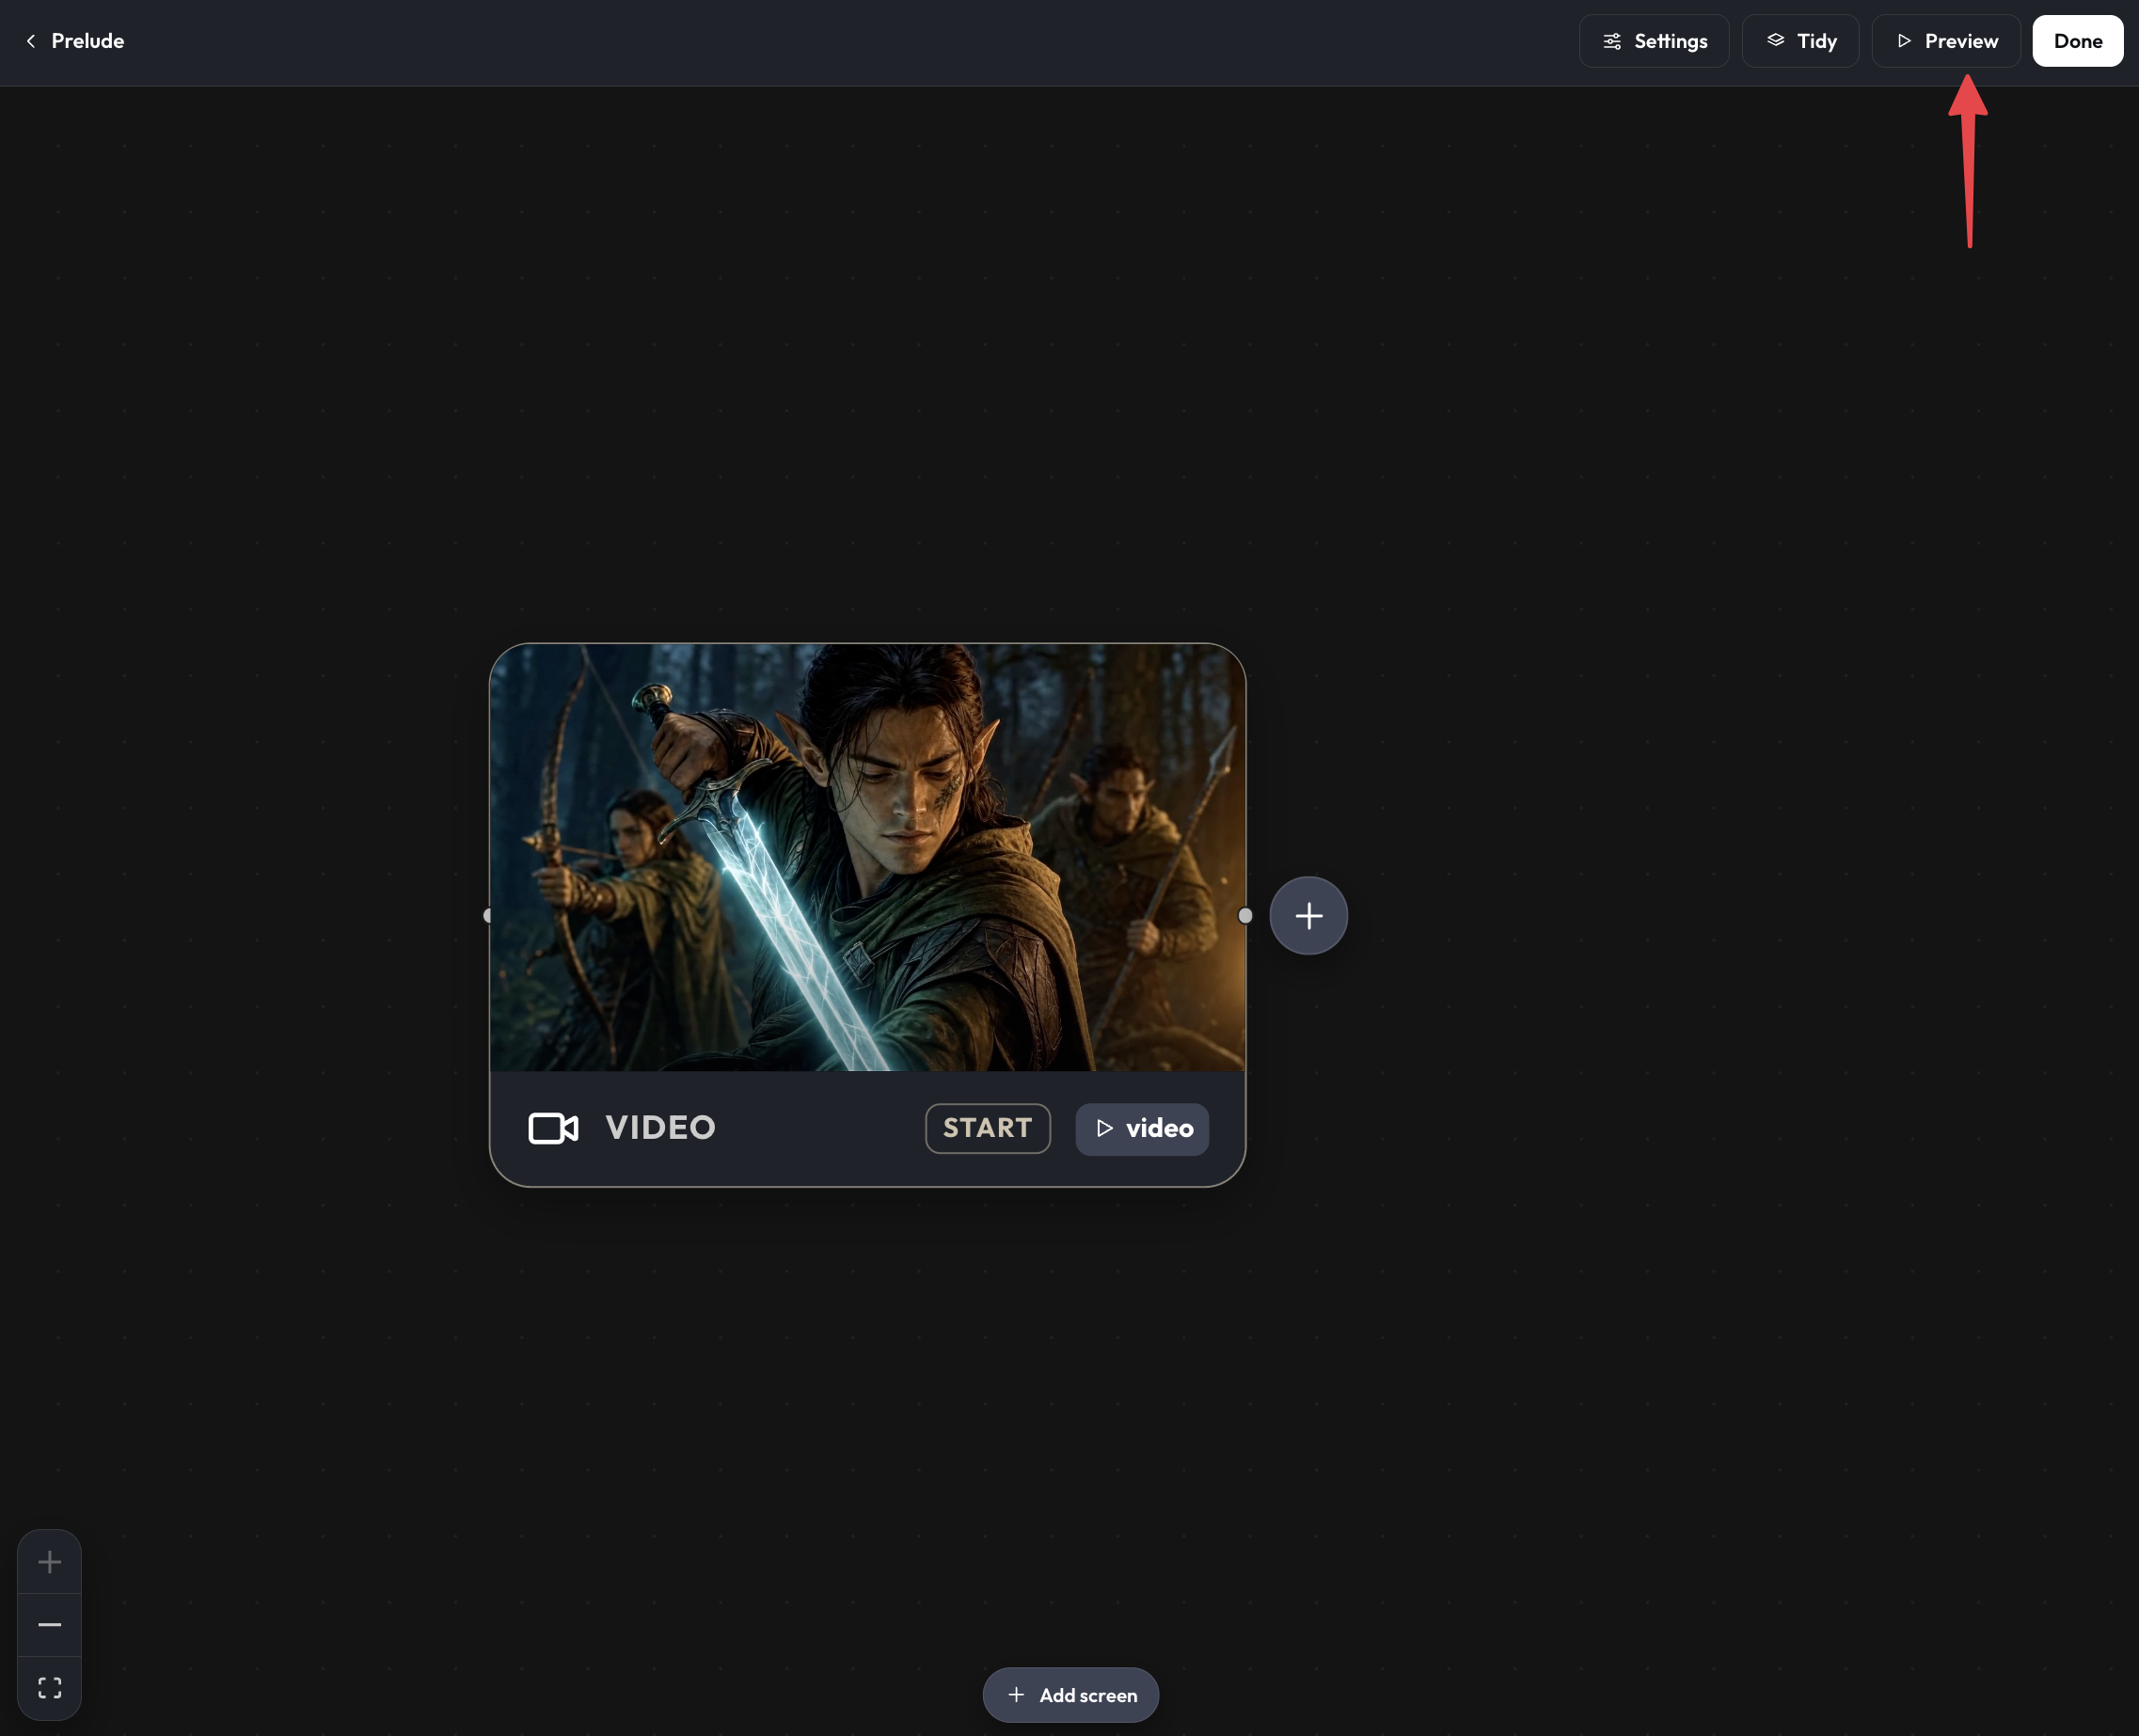Click the START badge on video card
Screen dimensions: 2139x1736
point(987,1128)
